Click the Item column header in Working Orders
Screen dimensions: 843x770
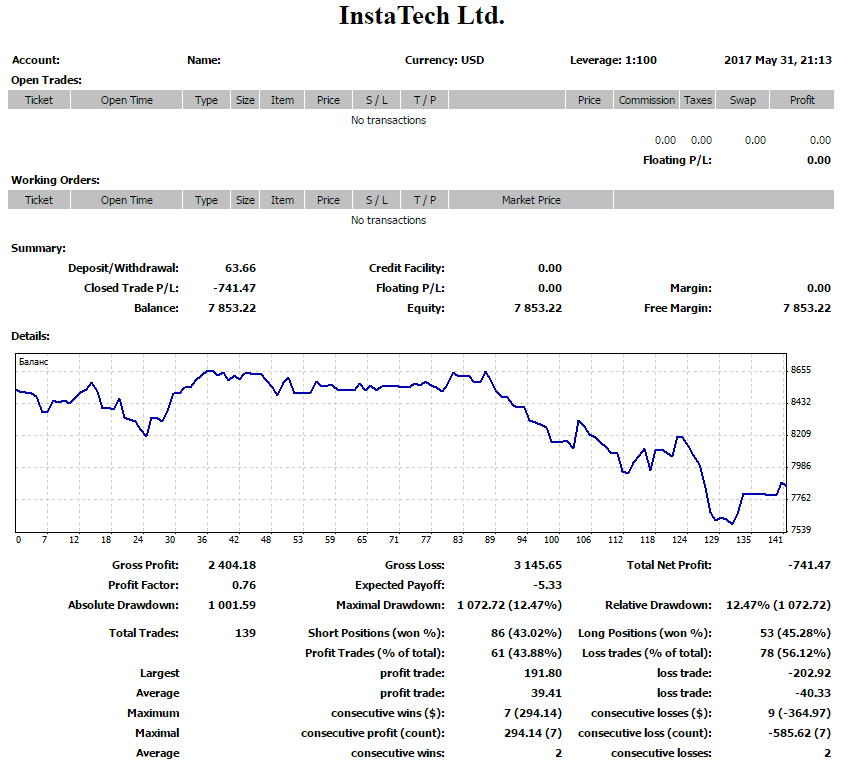[282, 200]
